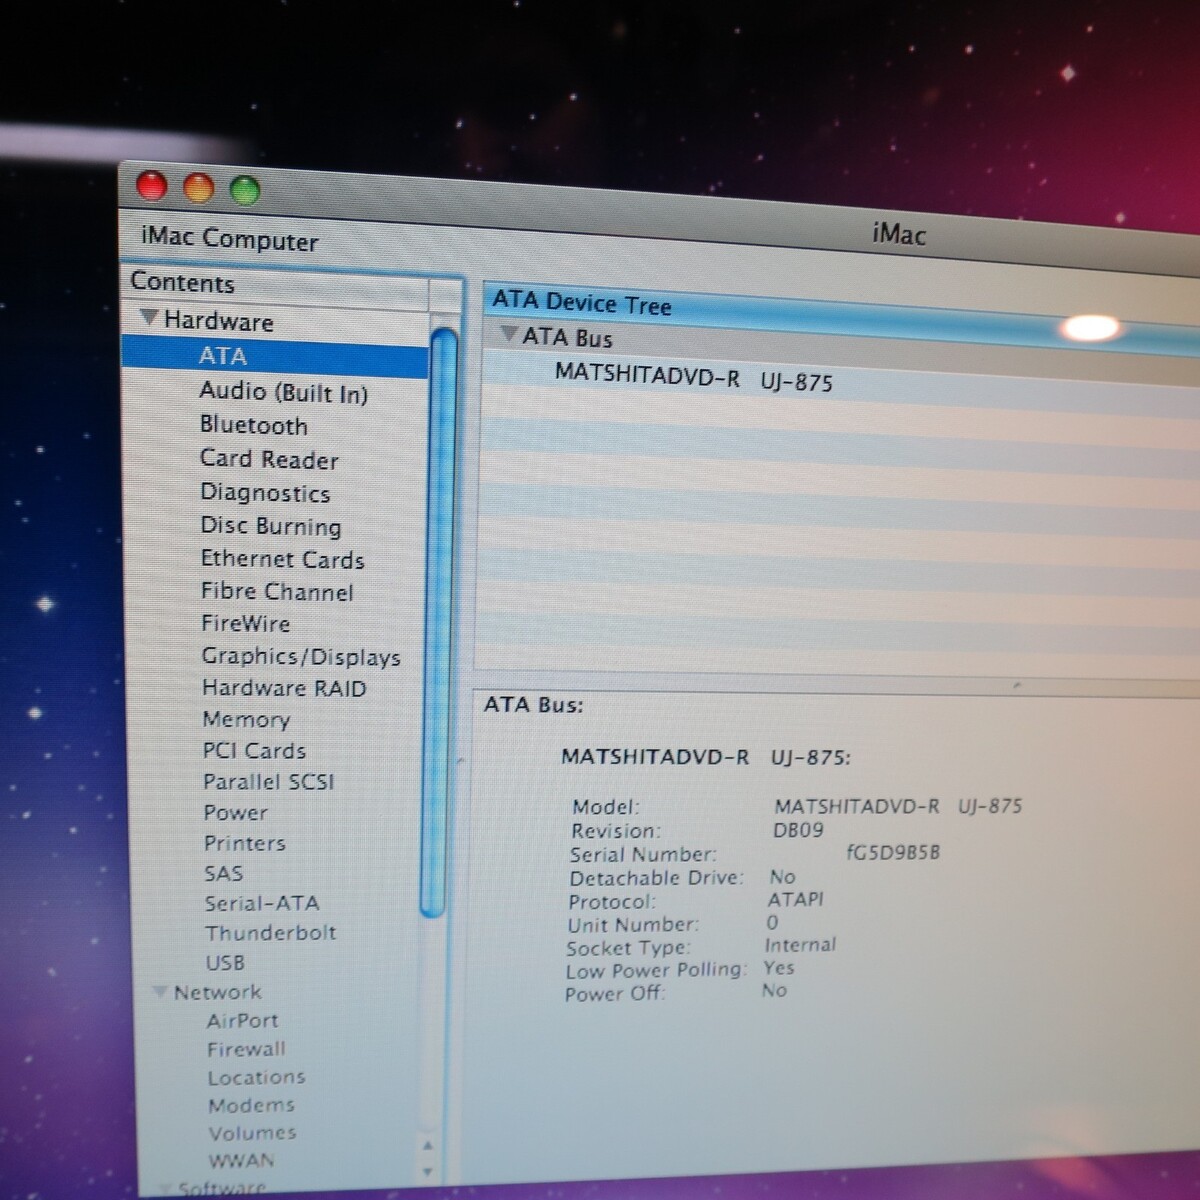Select Memory in Contents list

tap(246, 719)
